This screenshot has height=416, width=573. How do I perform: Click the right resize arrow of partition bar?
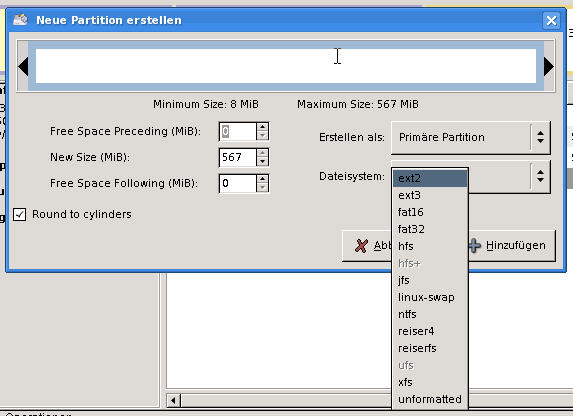(x=549, y=67)
